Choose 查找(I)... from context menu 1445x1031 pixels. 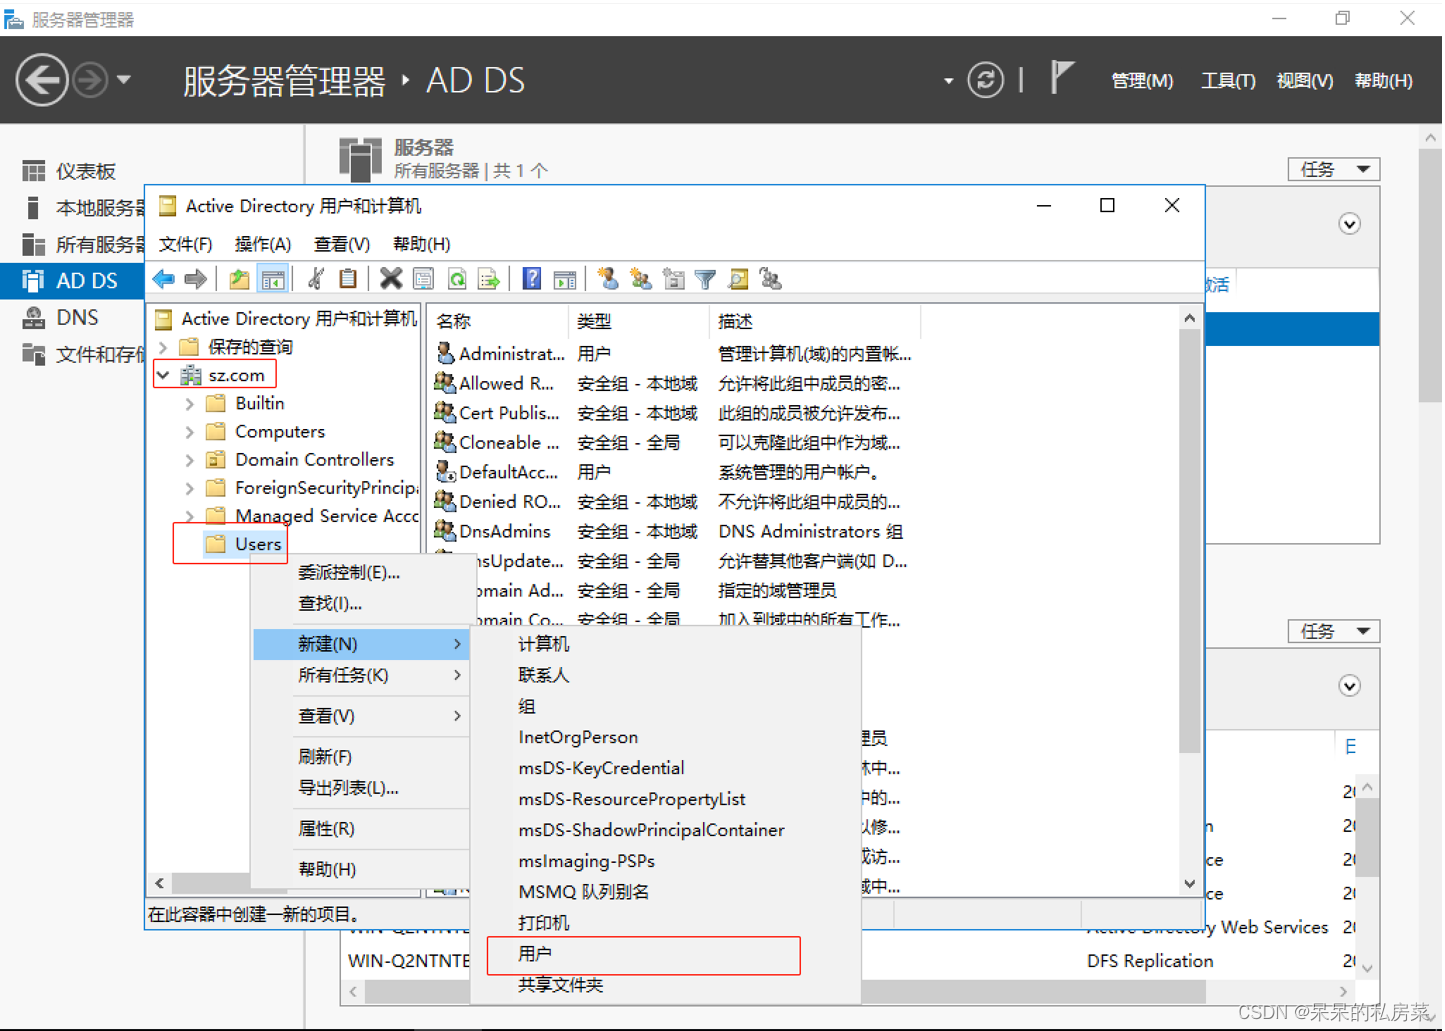point(360,603)
